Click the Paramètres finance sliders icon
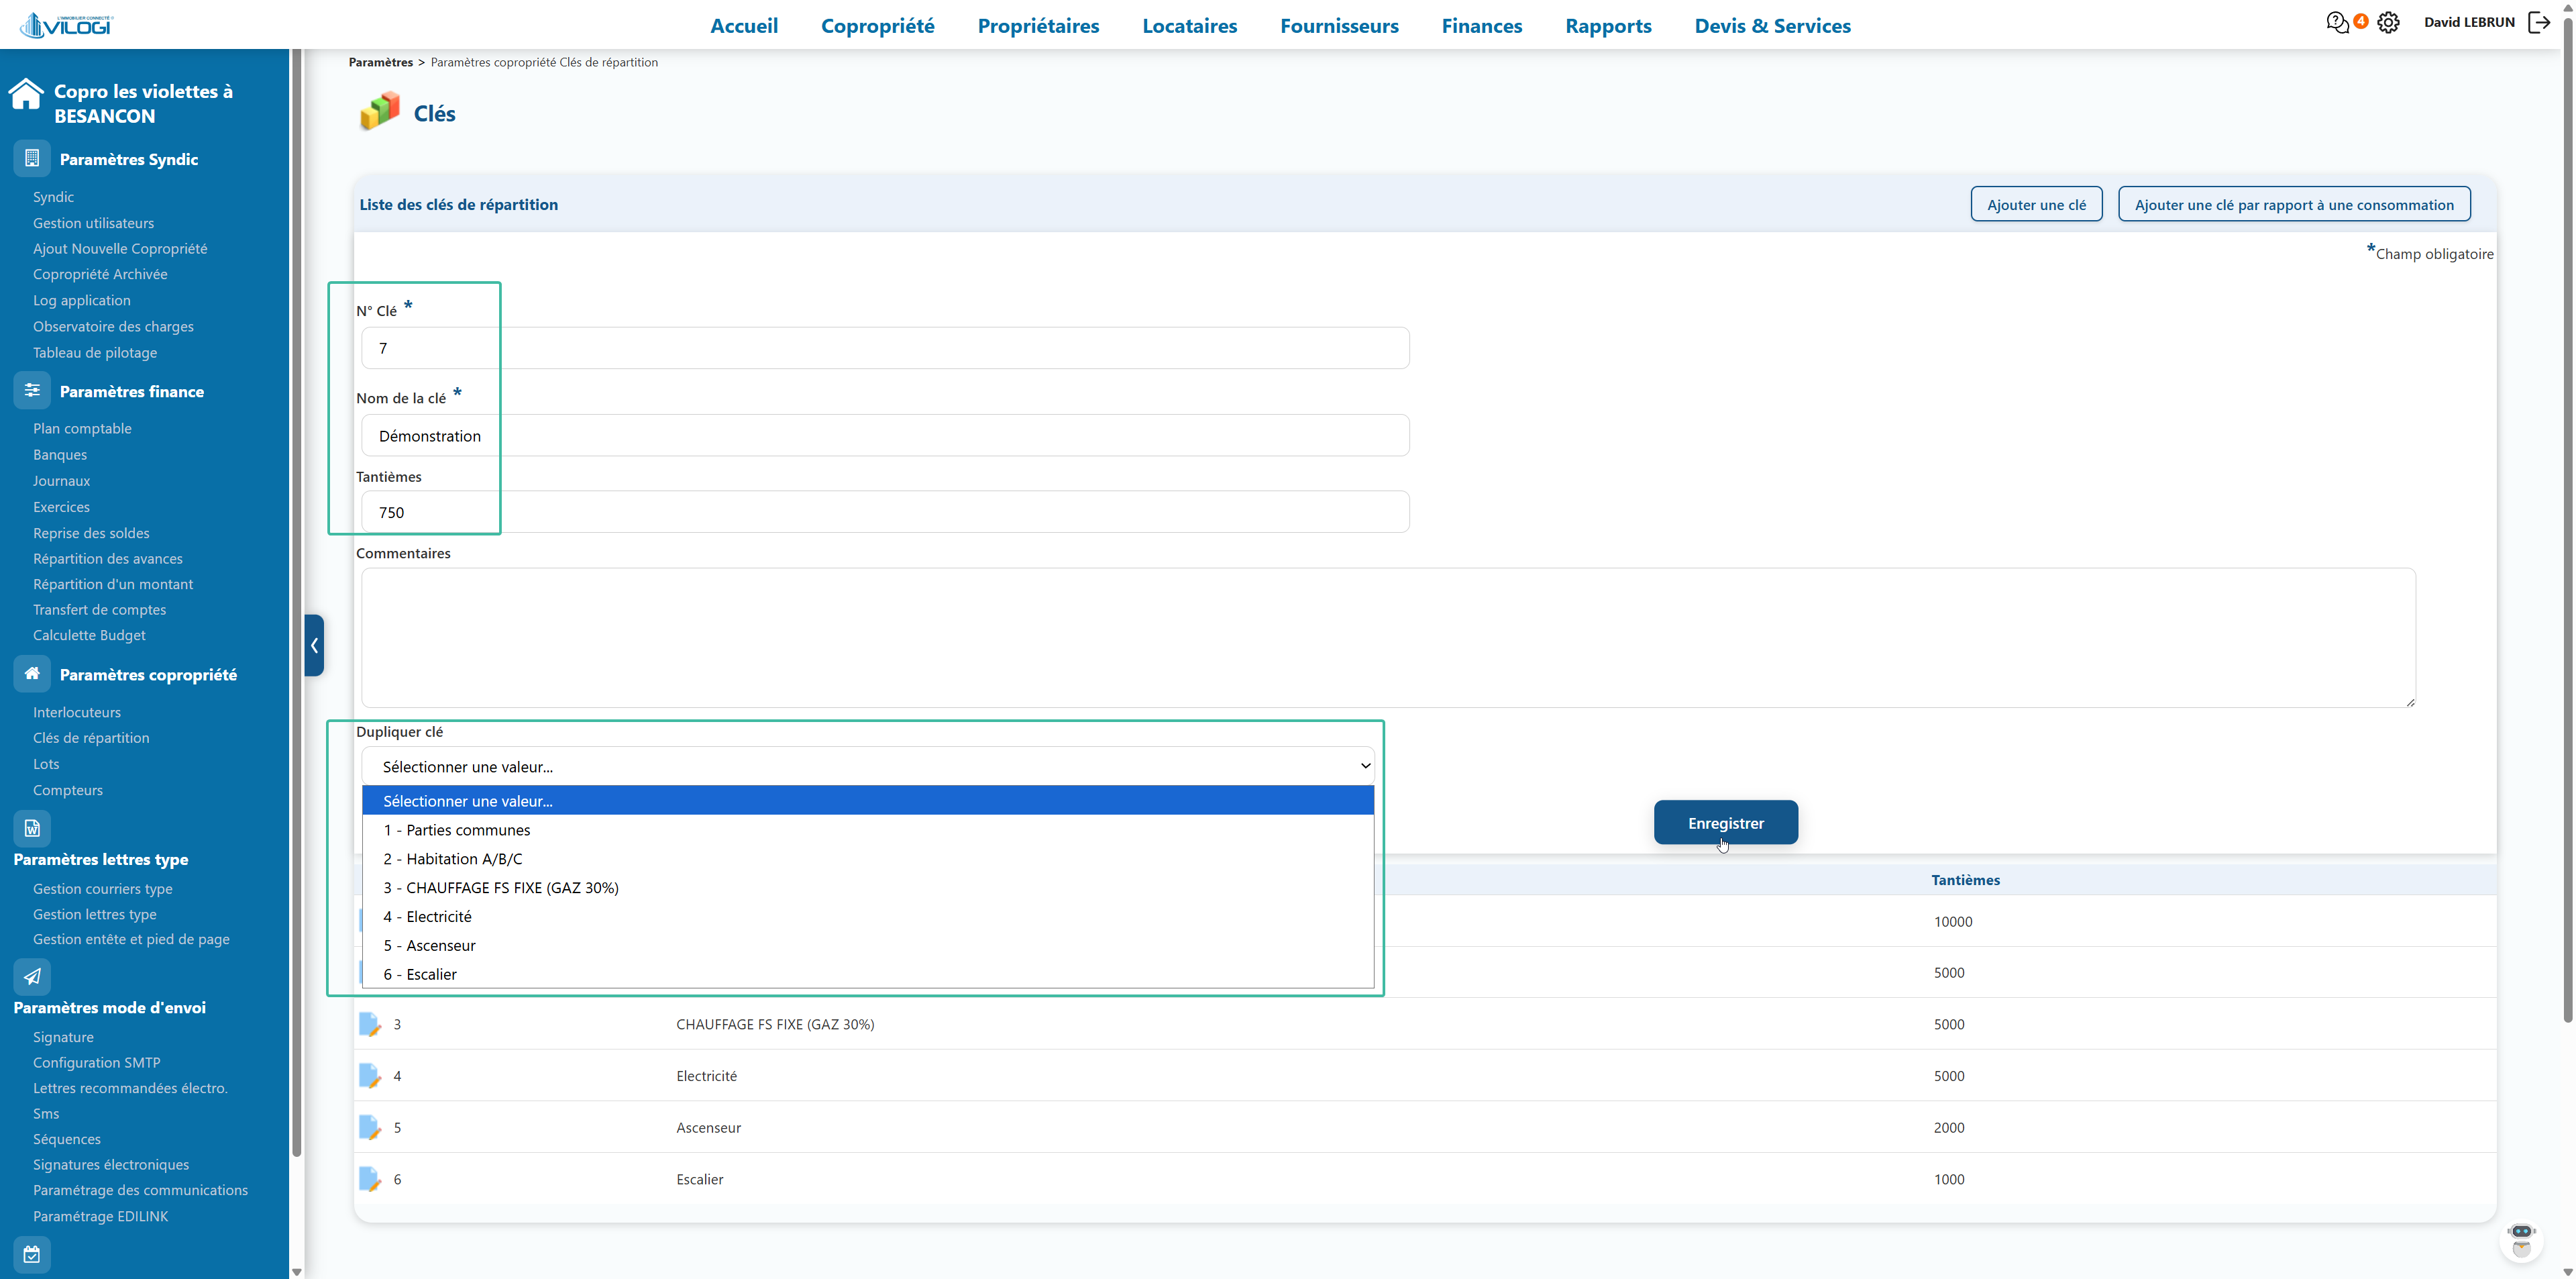Viewport: 2576px width, 1279px height. [x=32, y=390]
